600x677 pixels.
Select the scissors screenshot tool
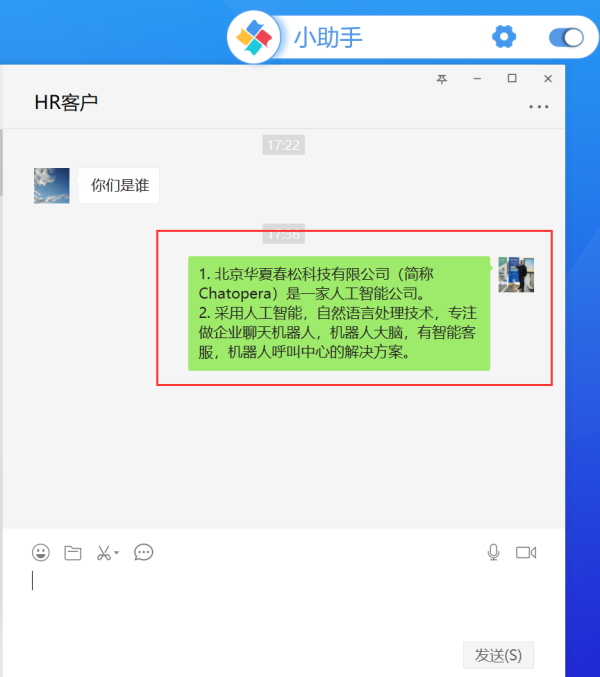[104, 553]
